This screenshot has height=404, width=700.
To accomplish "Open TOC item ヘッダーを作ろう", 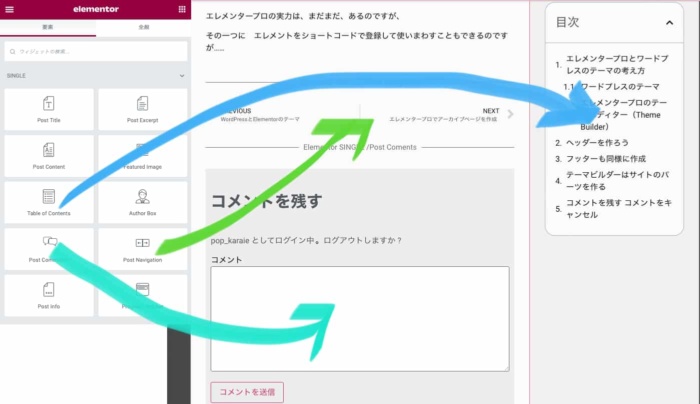I will (597, 143).
